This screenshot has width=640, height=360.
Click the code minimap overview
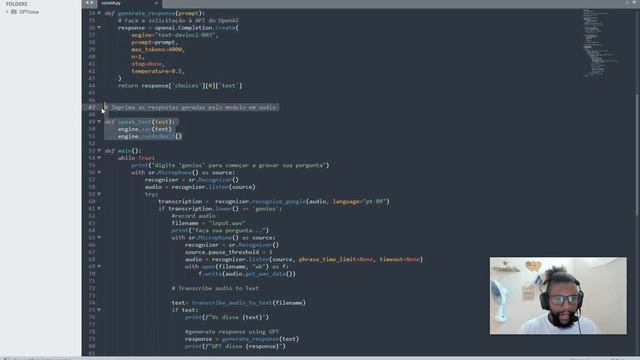click(x=600, y=43)
